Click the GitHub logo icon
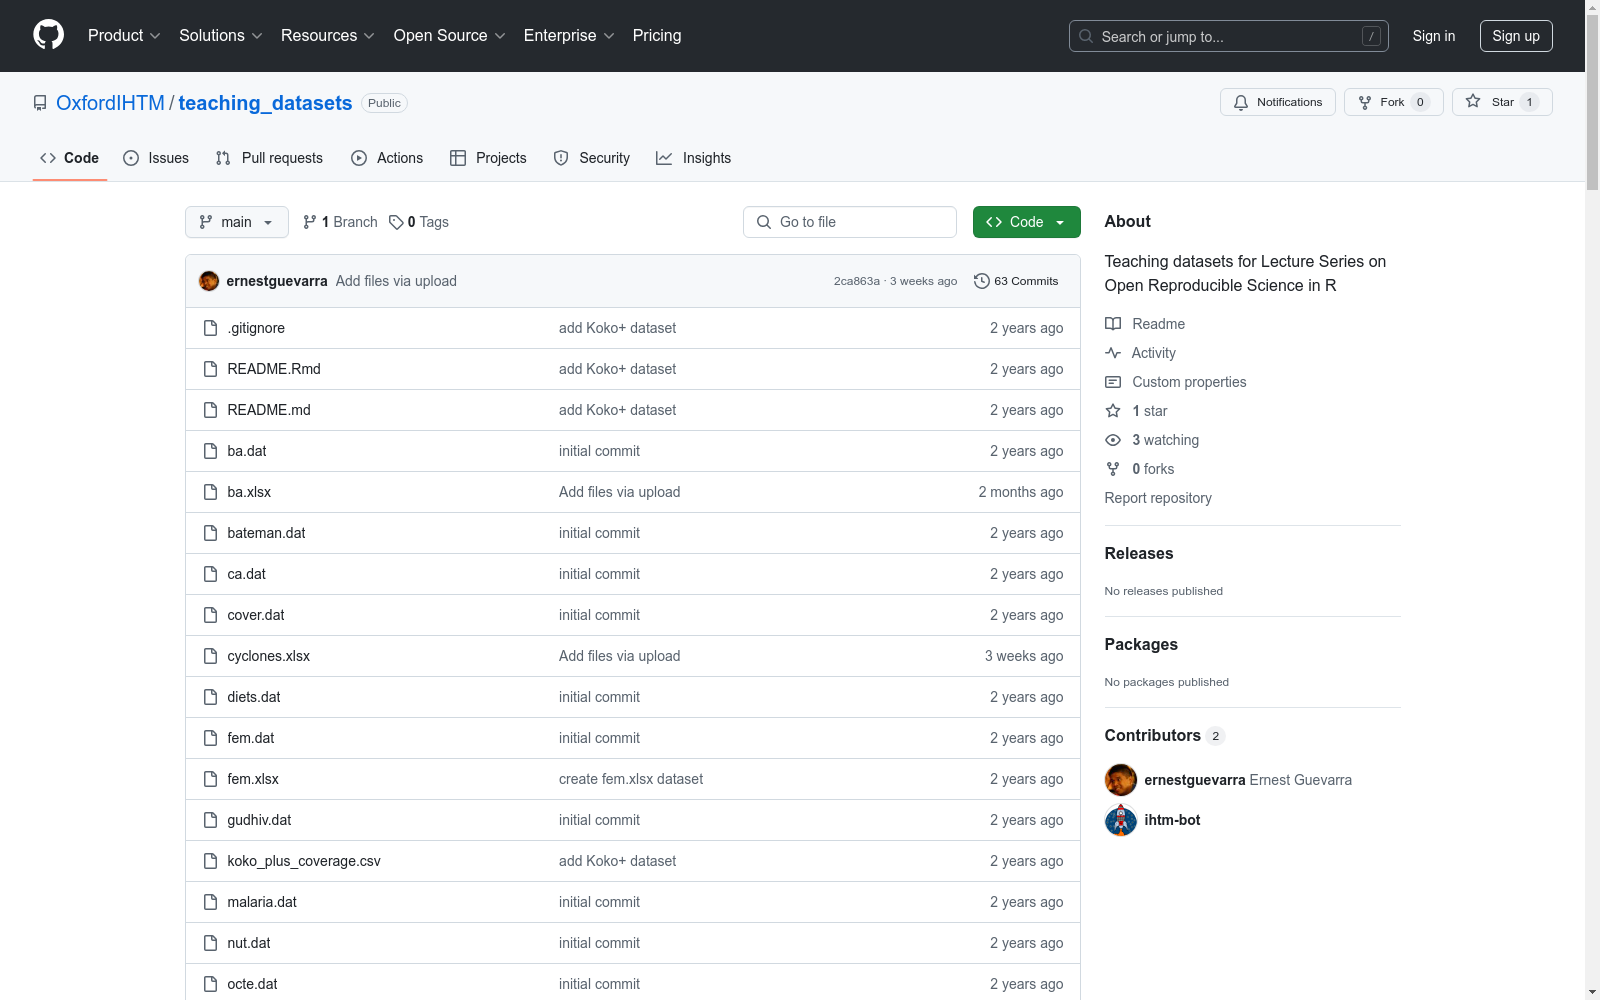The height and width of the screenshot is (1000, 1600). 48,35
